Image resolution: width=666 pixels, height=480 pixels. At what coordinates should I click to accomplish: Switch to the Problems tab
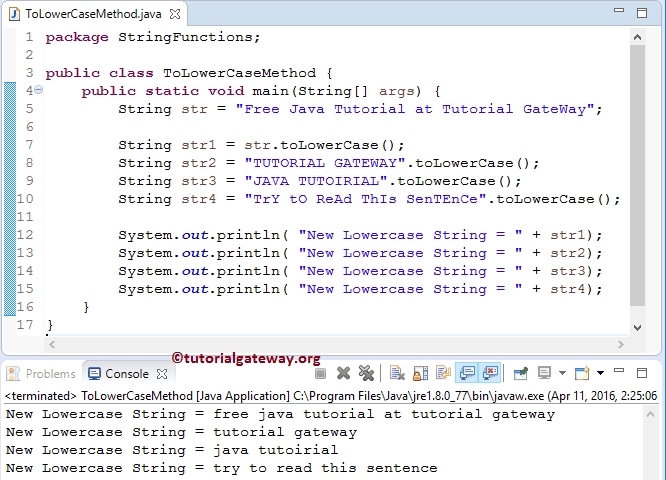[42, 373]
